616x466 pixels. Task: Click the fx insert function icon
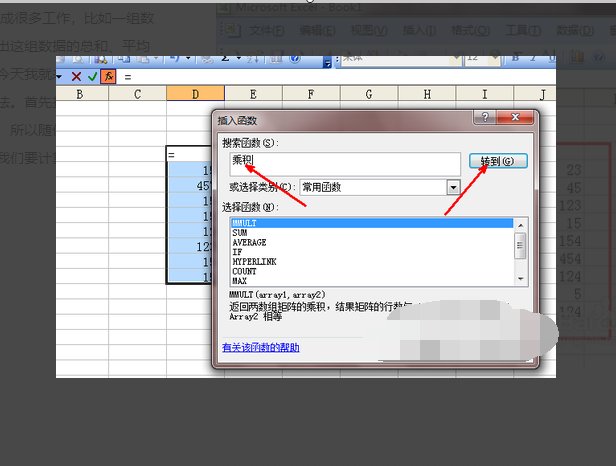pos(108,76)
